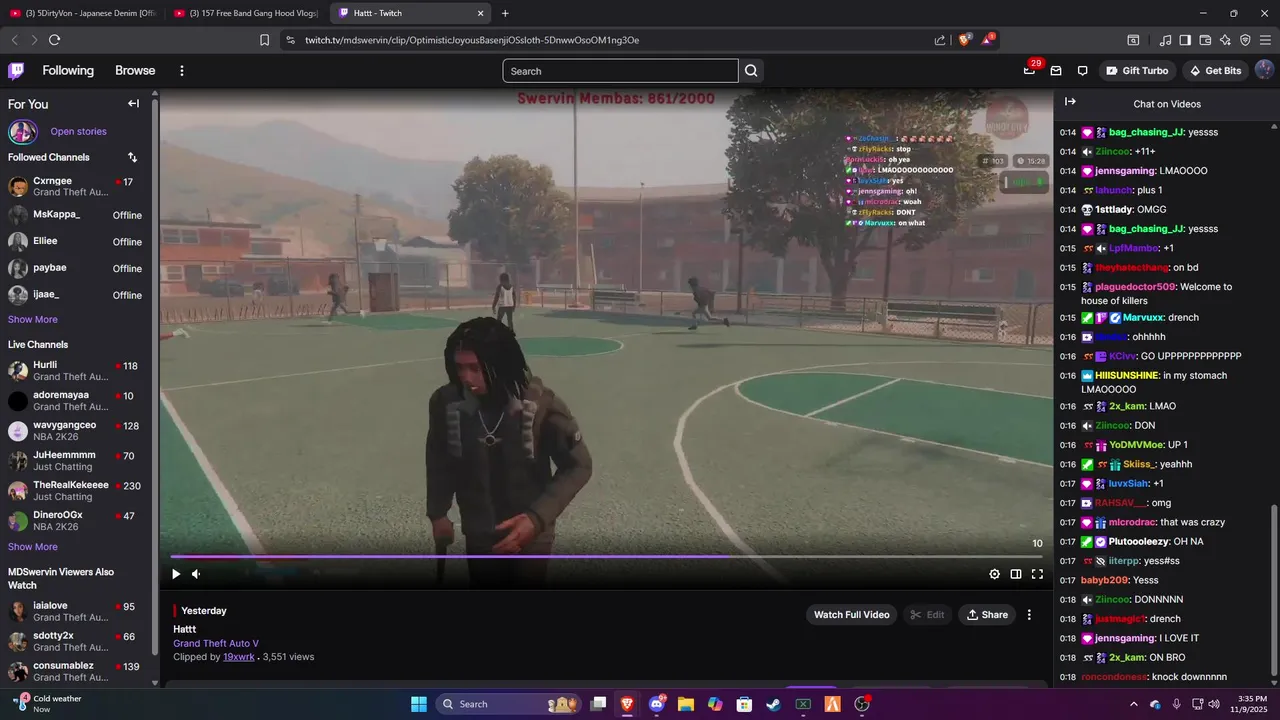Close the Hattt - Twitch tab
Image resolution: width=1280 pixels, height=720 pixels.
point(481,13)
